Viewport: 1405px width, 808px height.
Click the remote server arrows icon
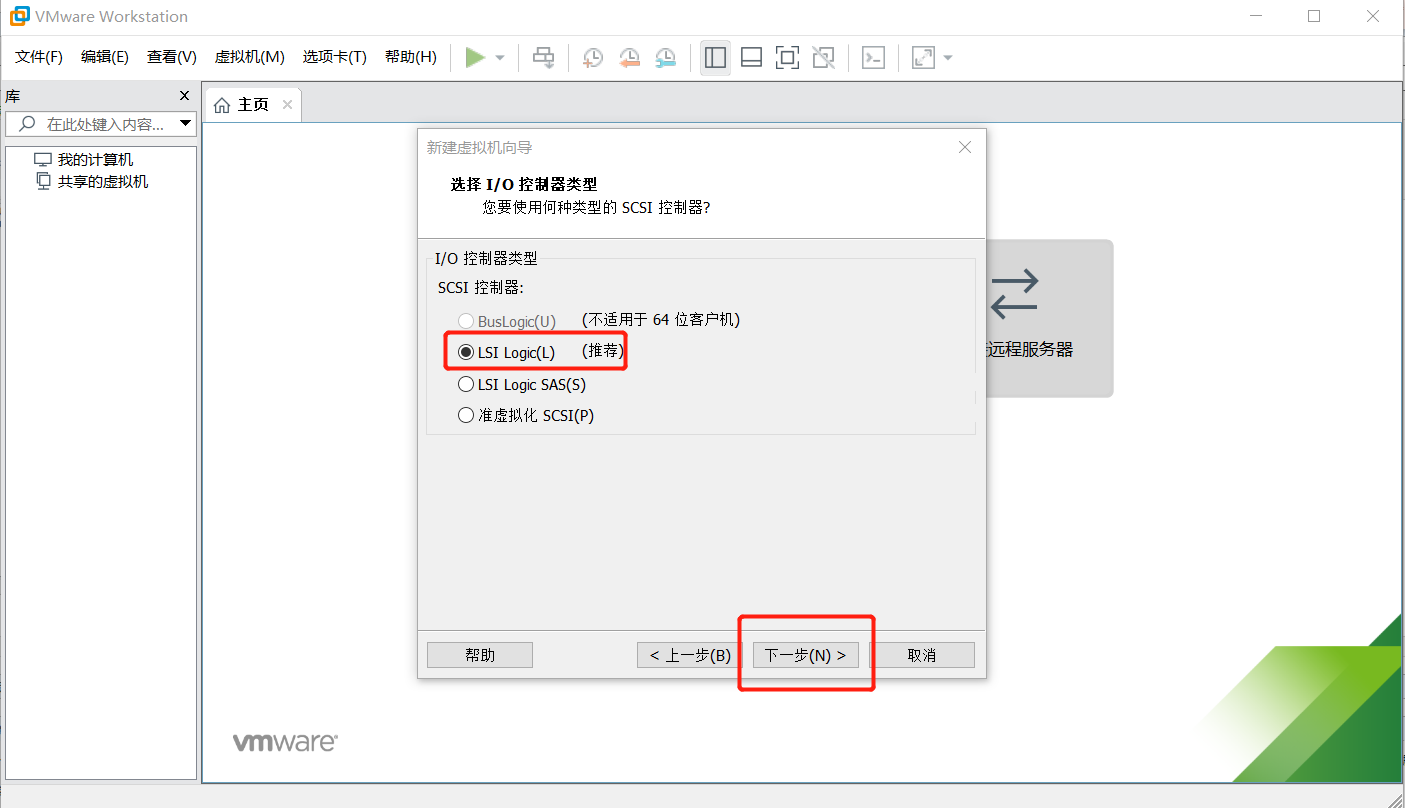point(1014,295)
